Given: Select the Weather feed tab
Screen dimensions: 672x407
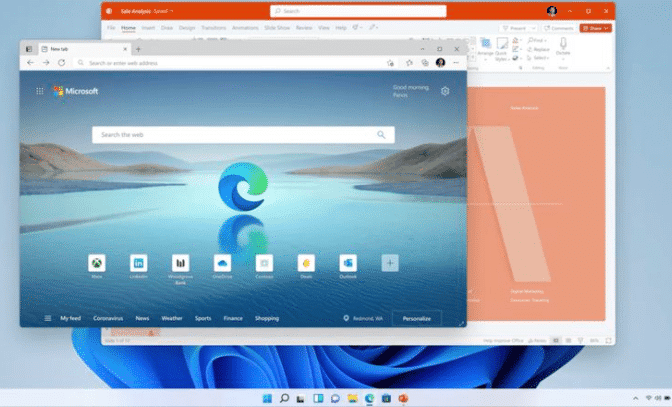Looking at the screenshot, I should coord(172,318).
